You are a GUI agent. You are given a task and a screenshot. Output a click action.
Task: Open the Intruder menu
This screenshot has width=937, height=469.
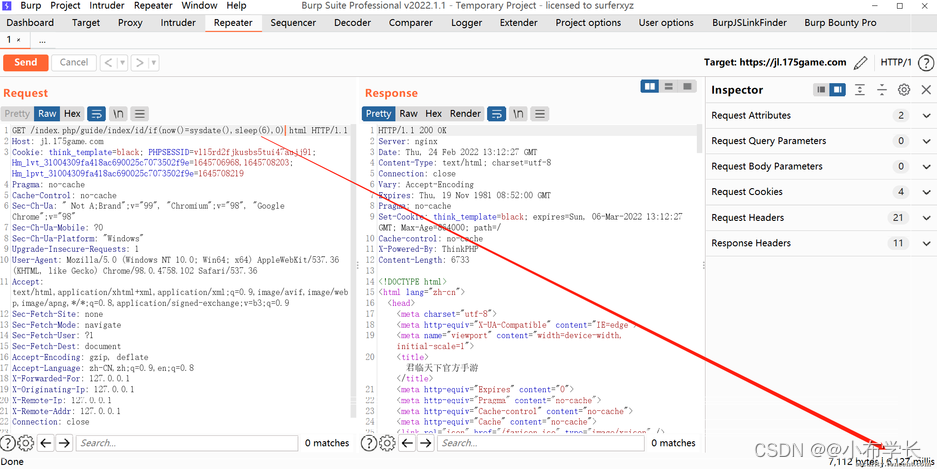pyautogui.click(x=107, y=6)
